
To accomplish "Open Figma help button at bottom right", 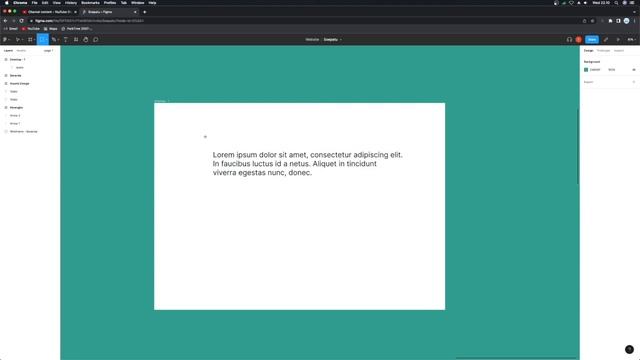I will coord(629,349).
